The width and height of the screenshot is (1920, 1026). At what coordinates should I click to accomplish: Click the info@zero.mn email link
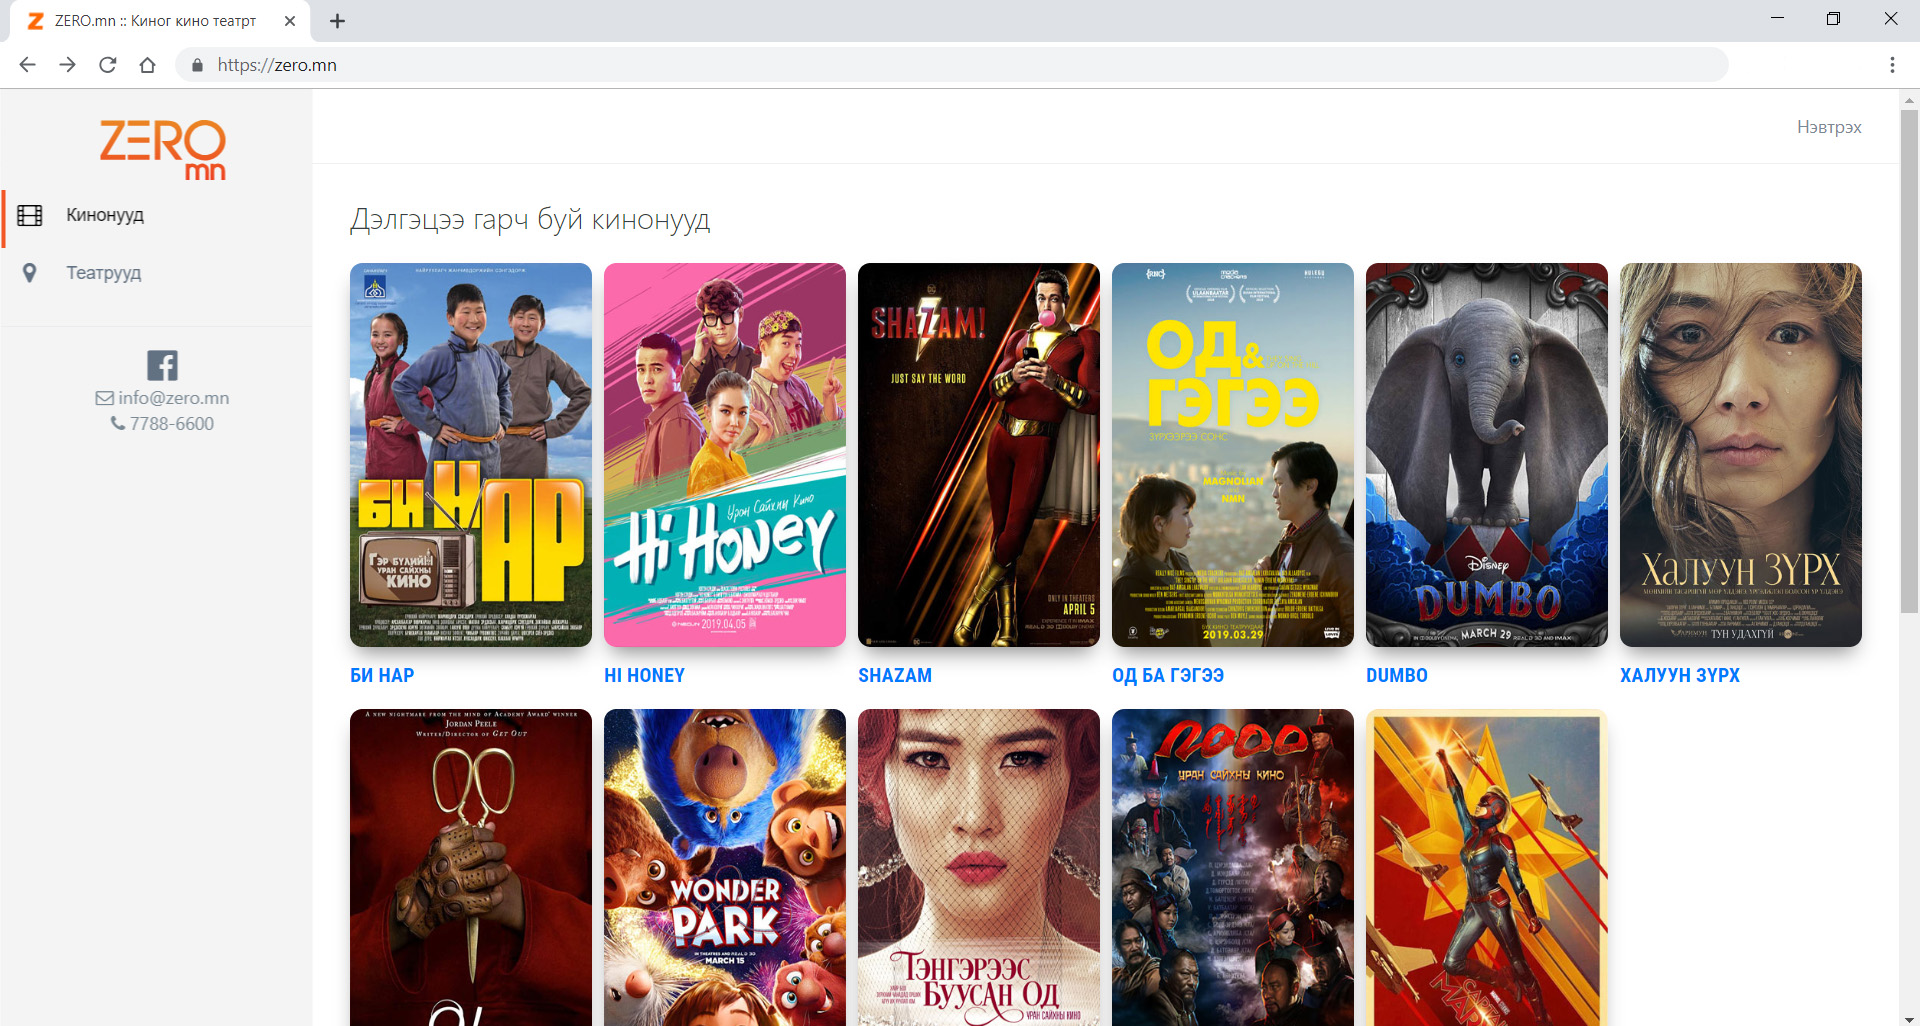coord(163,398)
